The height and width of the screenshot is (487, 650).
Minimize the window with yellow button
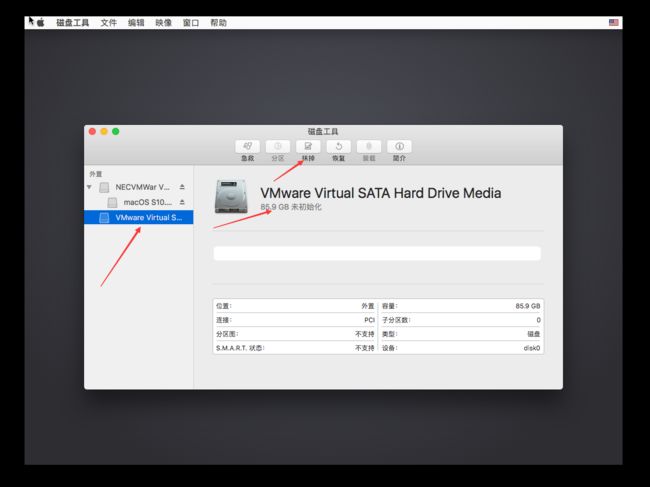pyautogui.click(x=104, y=131)
